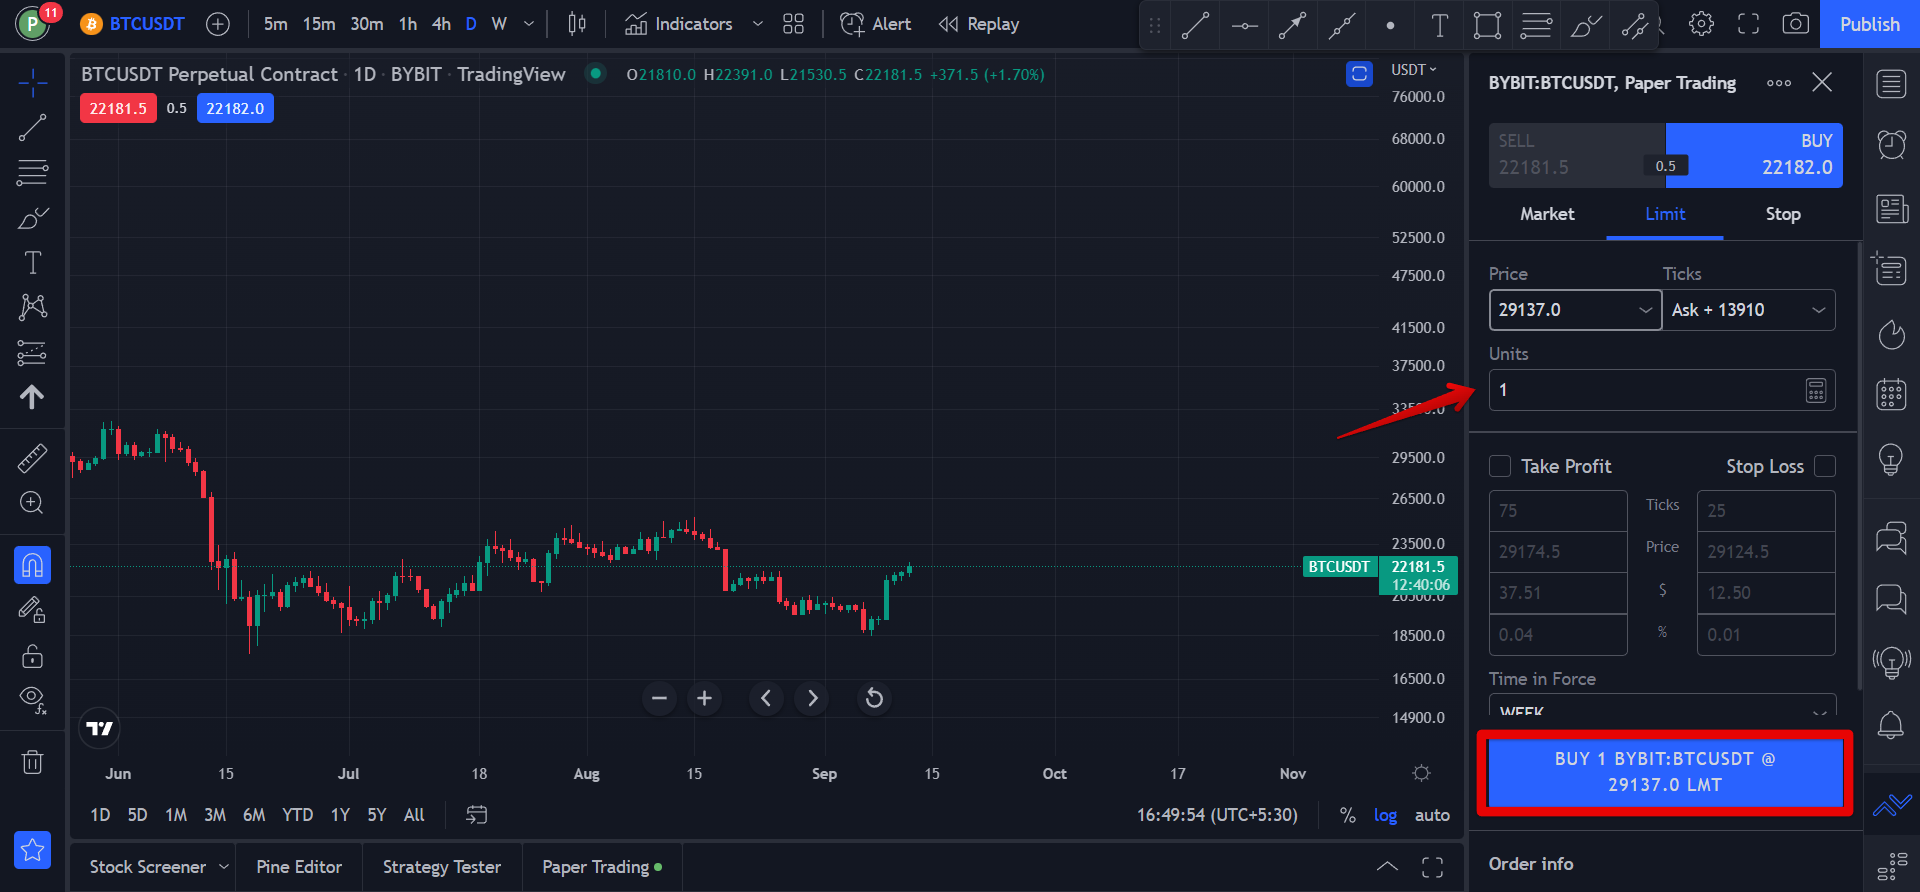Viewport: 1920px width, 892px height.
Task: Toggle auto scale on the chart
Action: [1432, 815]
